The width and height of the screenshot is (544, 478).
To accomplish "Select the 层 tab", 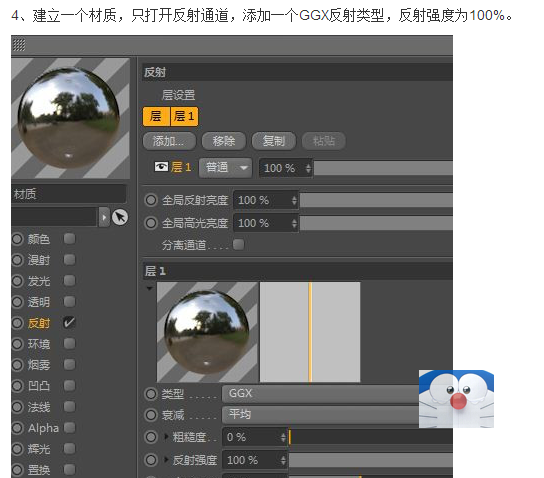I will [156, 116].
